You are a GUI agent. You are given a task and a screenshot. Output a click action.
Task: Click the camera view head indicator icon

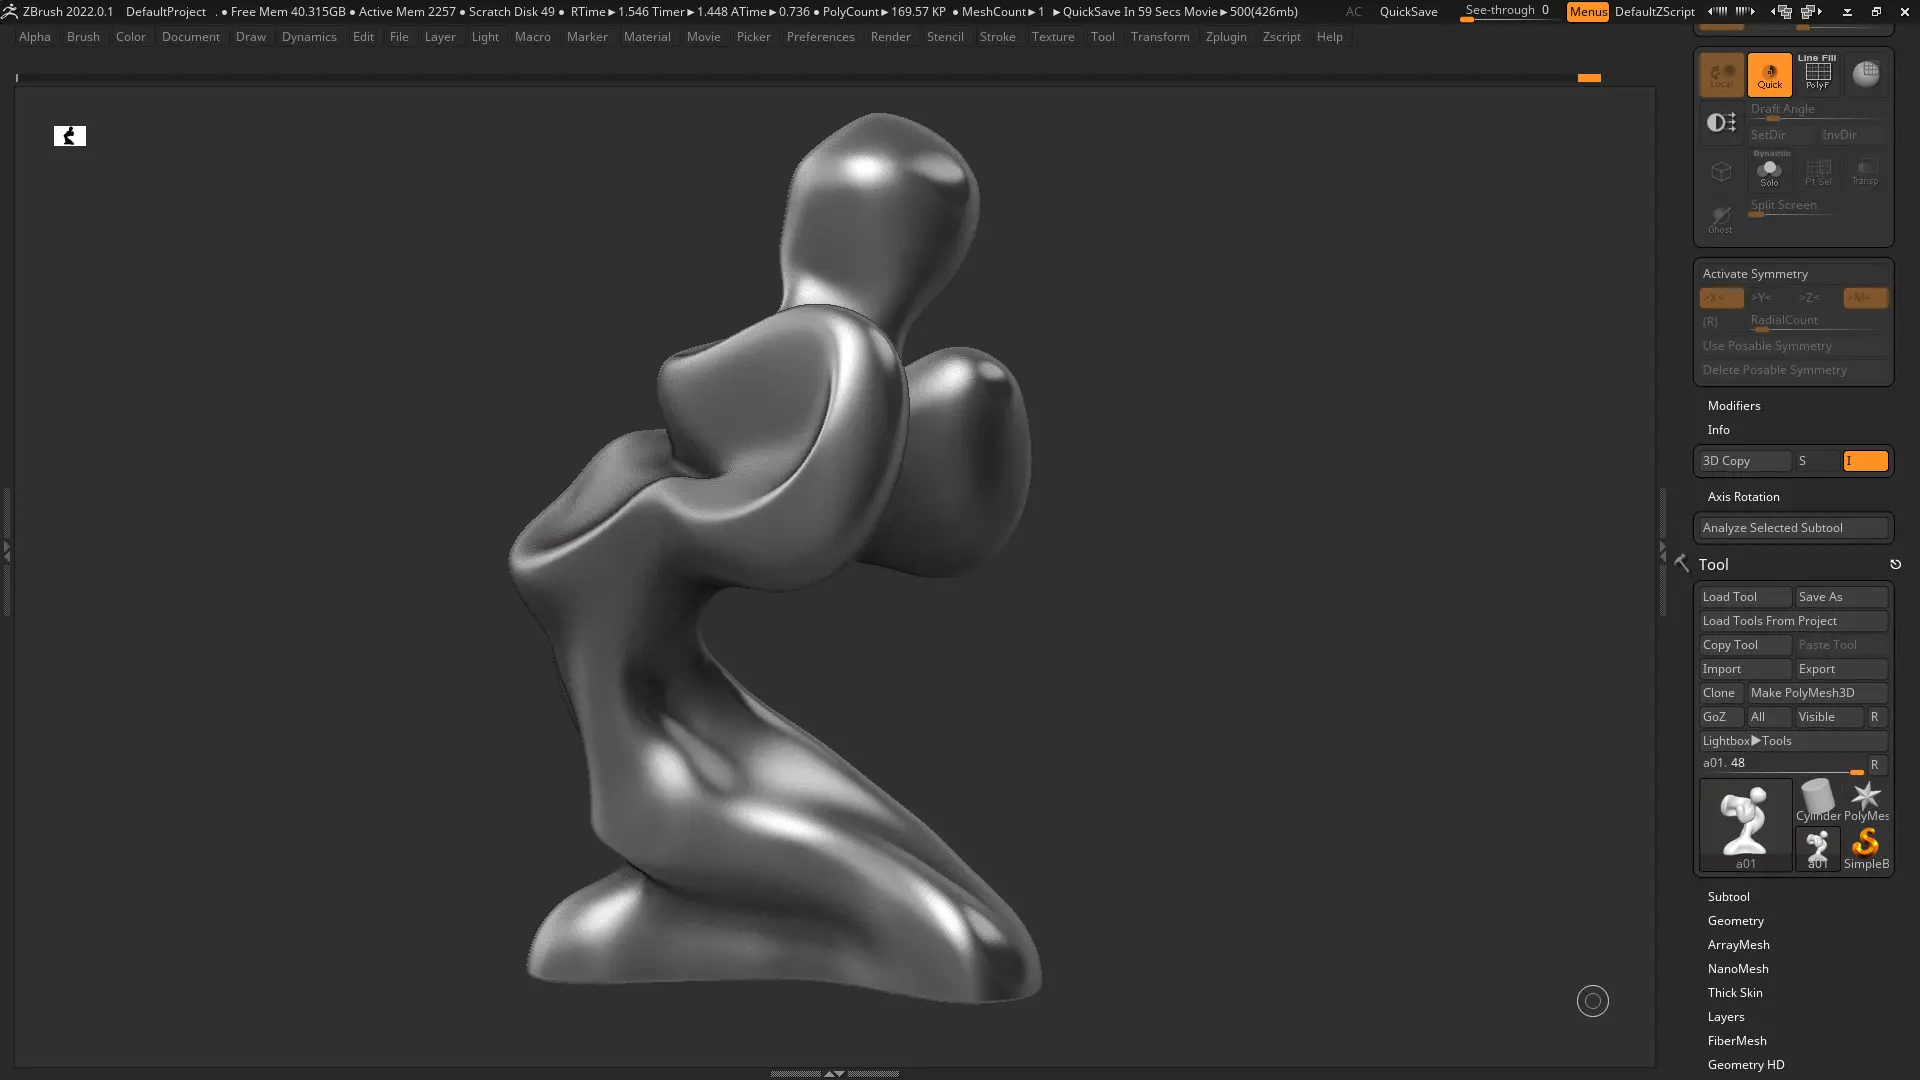point(70,136)
